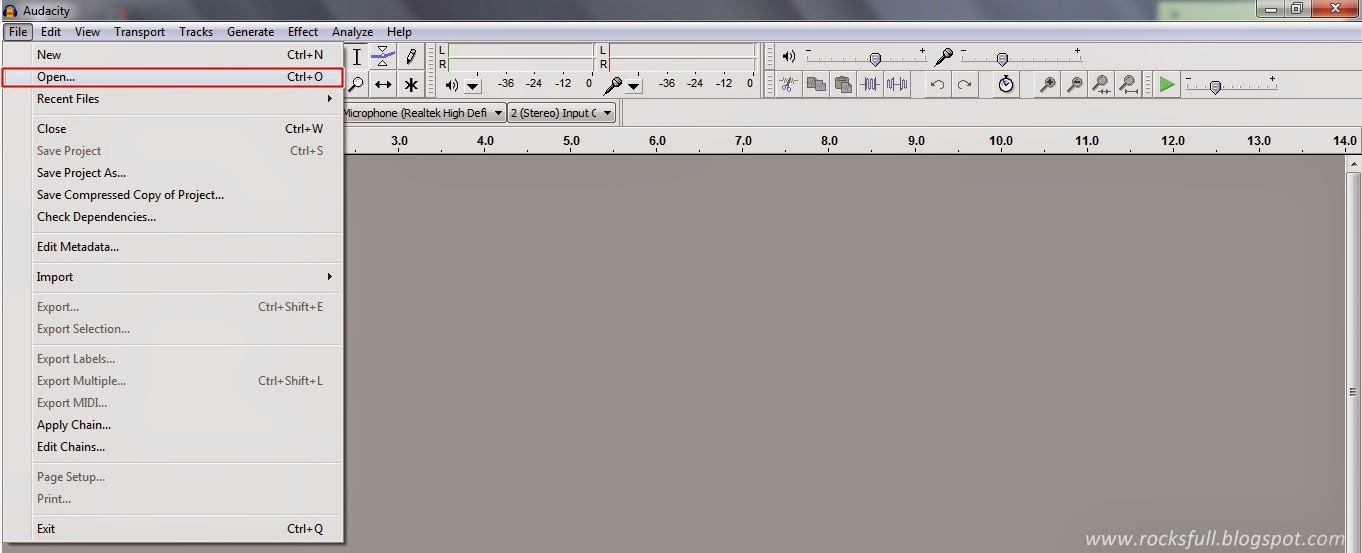Image resolution: width=1362 pixels, height=553 pixels.
Task: Adjust the output volume slider
Action: [x=875, y=59]
